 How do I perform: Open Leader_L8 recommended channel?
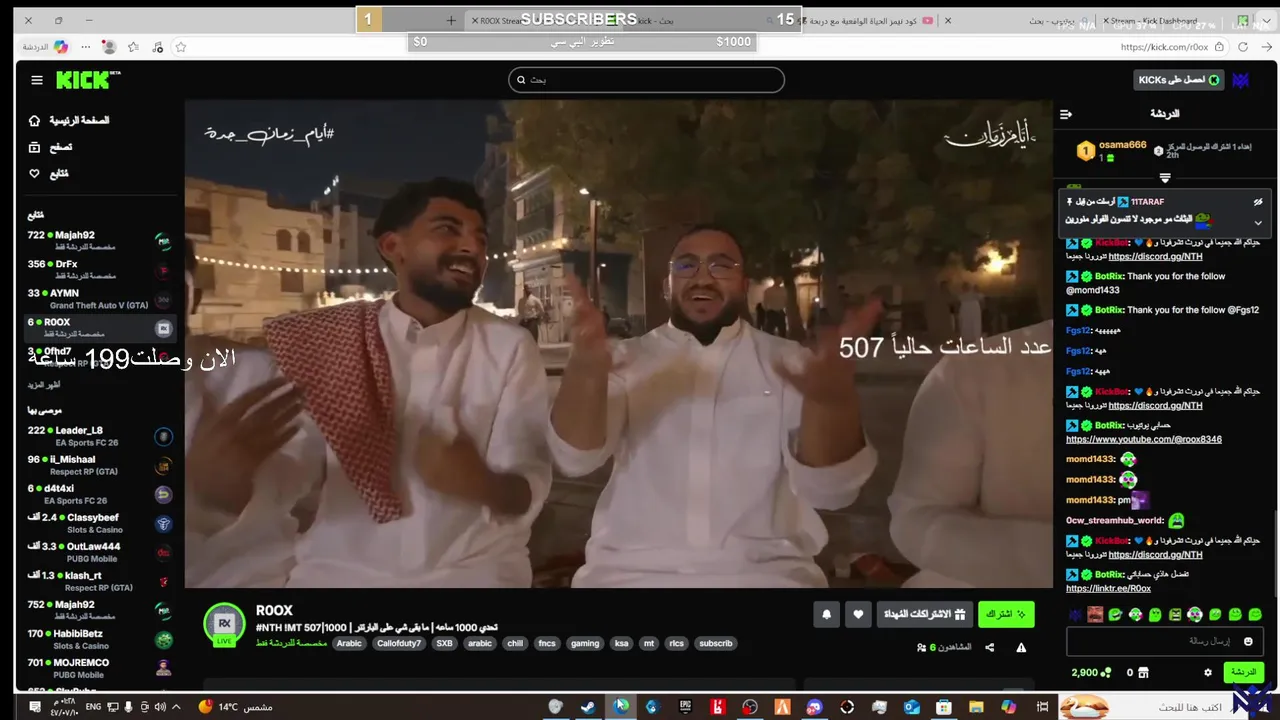pos(100,436)
